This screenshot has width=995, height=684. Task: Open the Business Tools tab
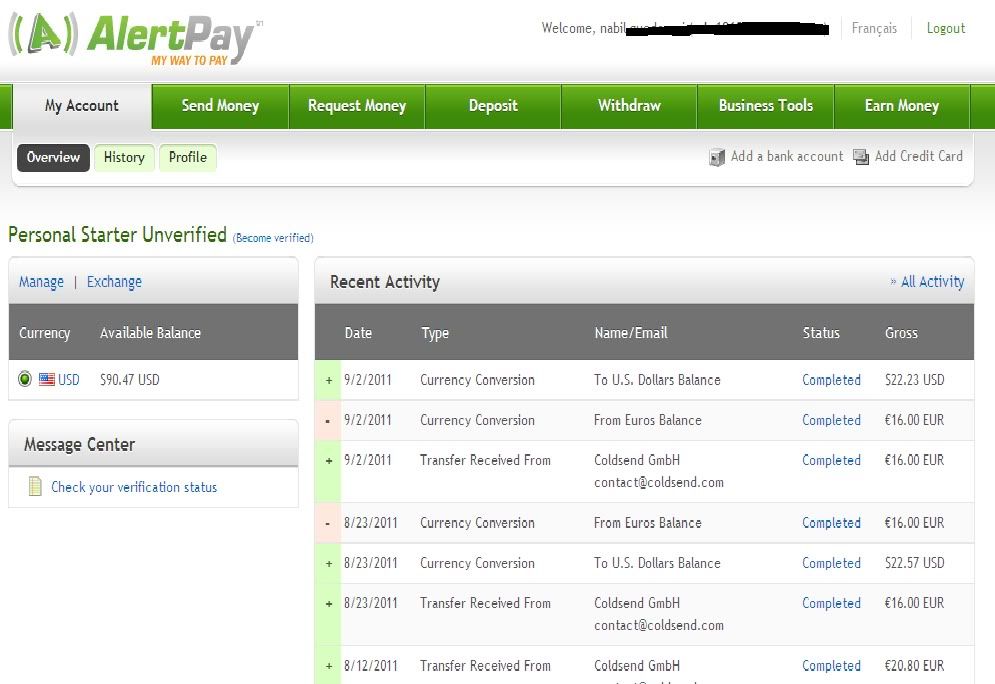765,106
